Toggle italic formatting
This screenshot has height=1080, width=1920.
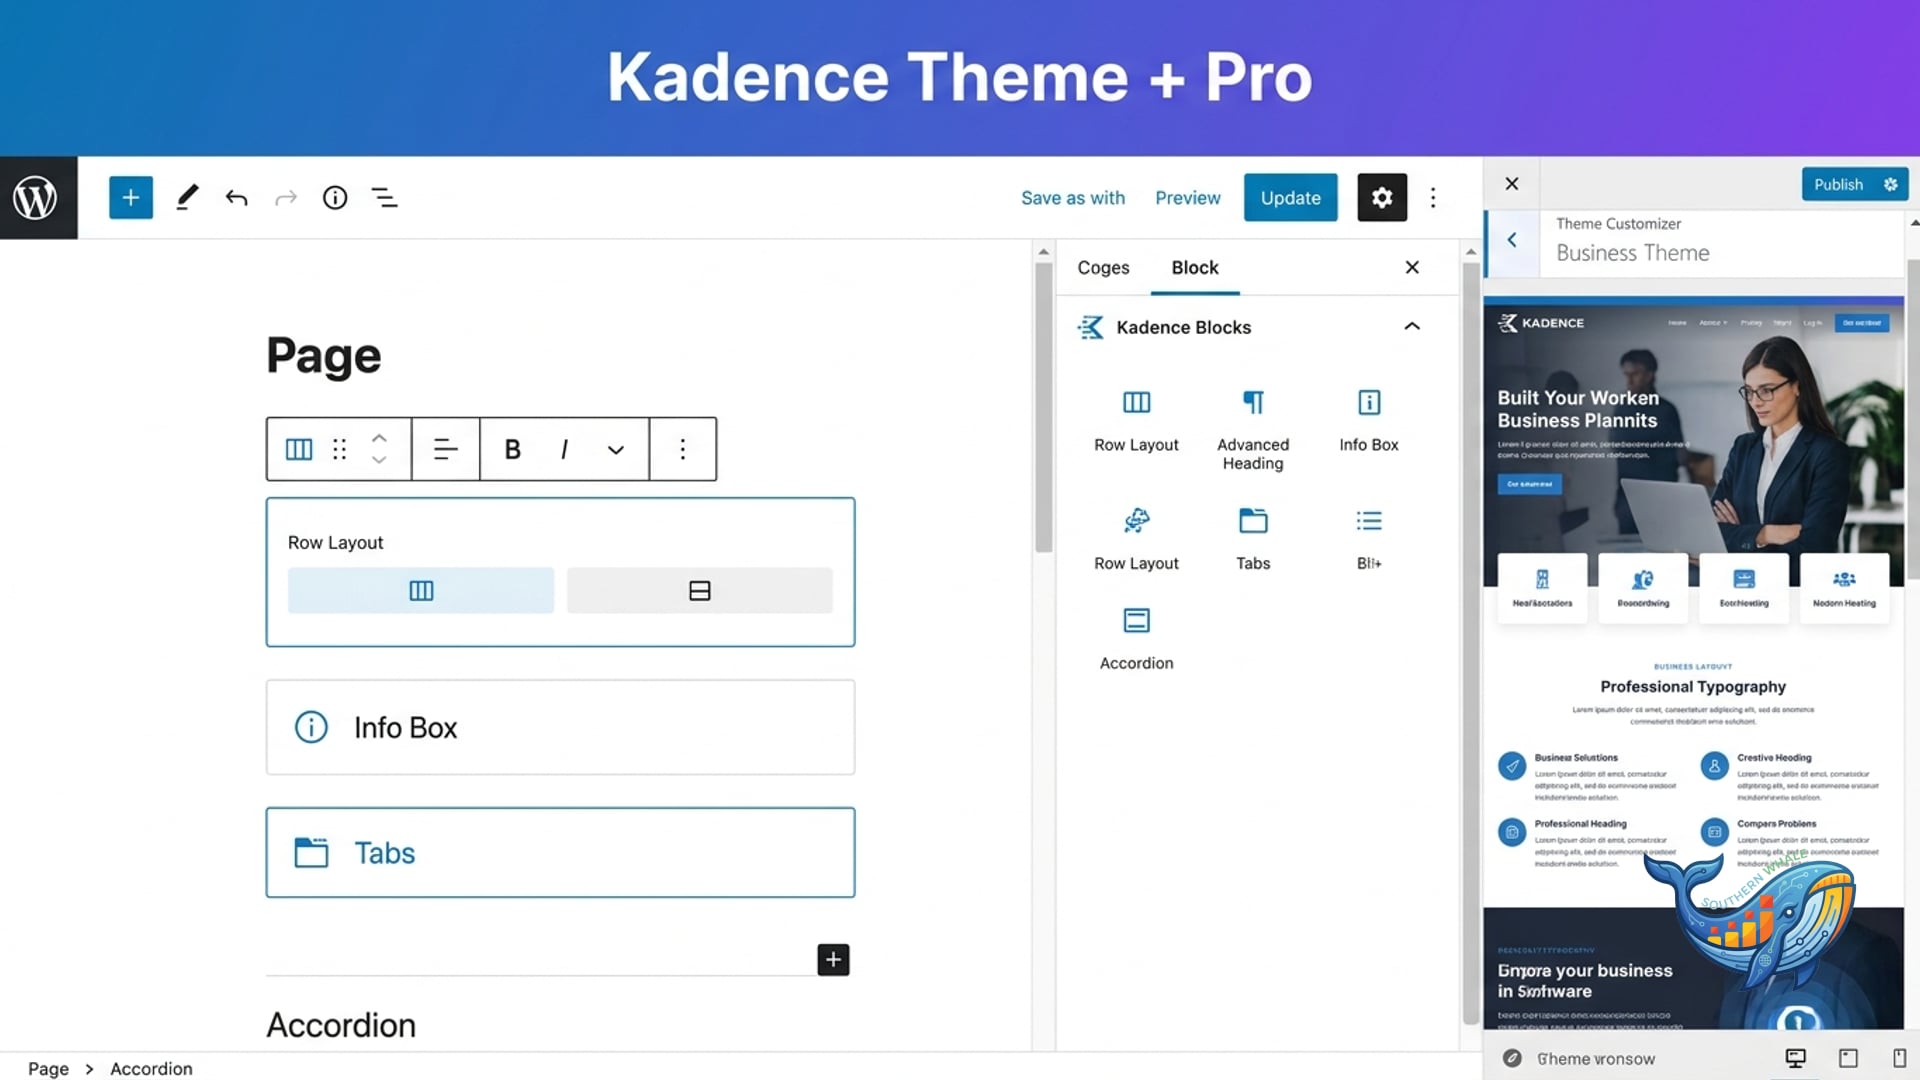coord(564,449)
